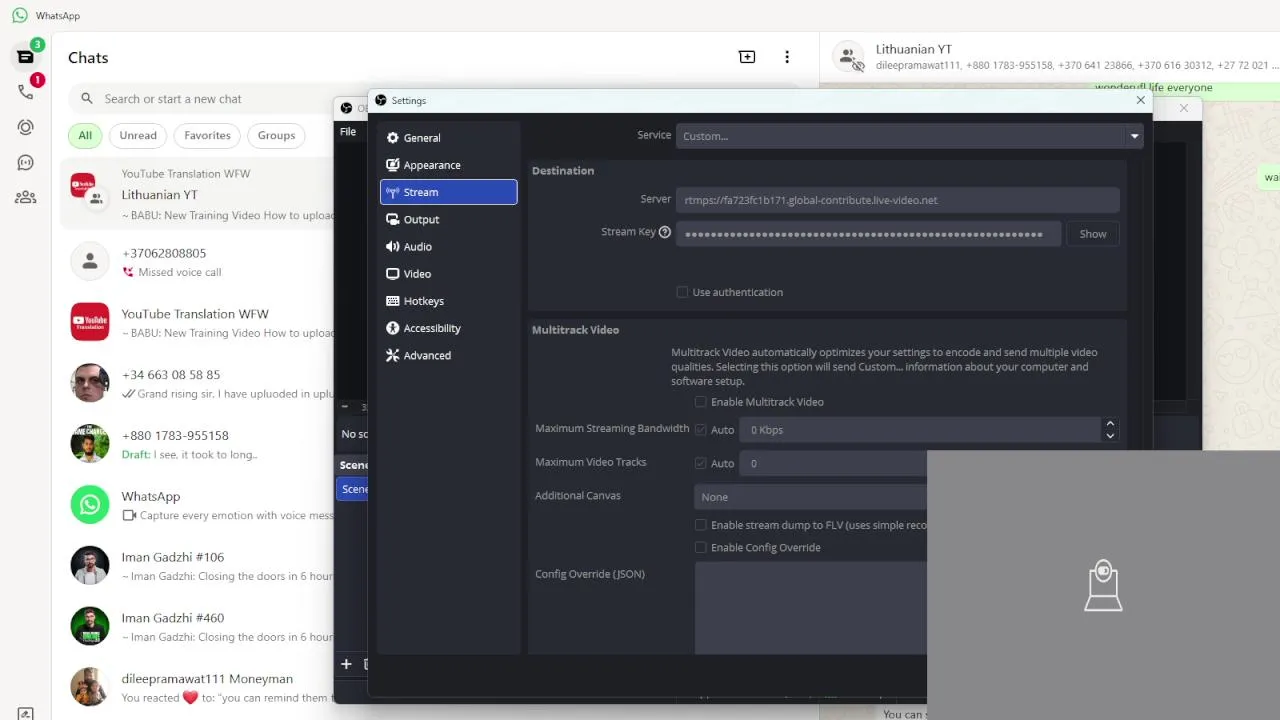Enable Config Override checkbox
Image resolution: width=1280 pixels, height=720 pixels.
(701, 547)
